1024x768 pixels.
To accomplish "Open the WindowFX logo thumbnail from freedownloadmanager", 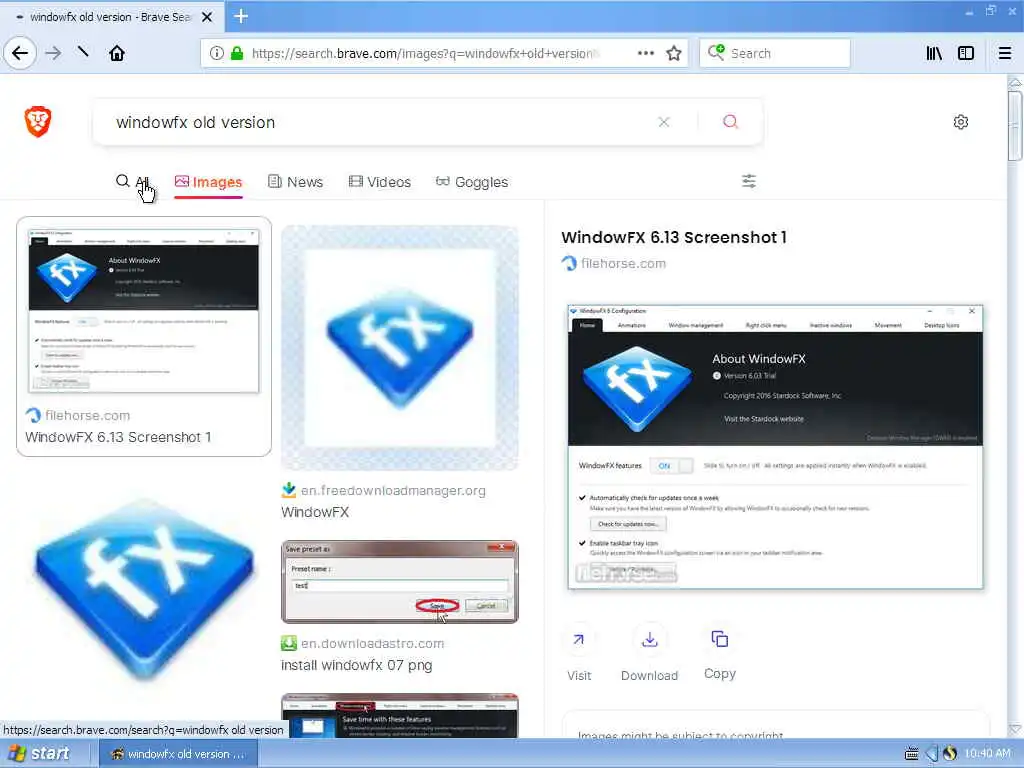I will click(400, 347).
